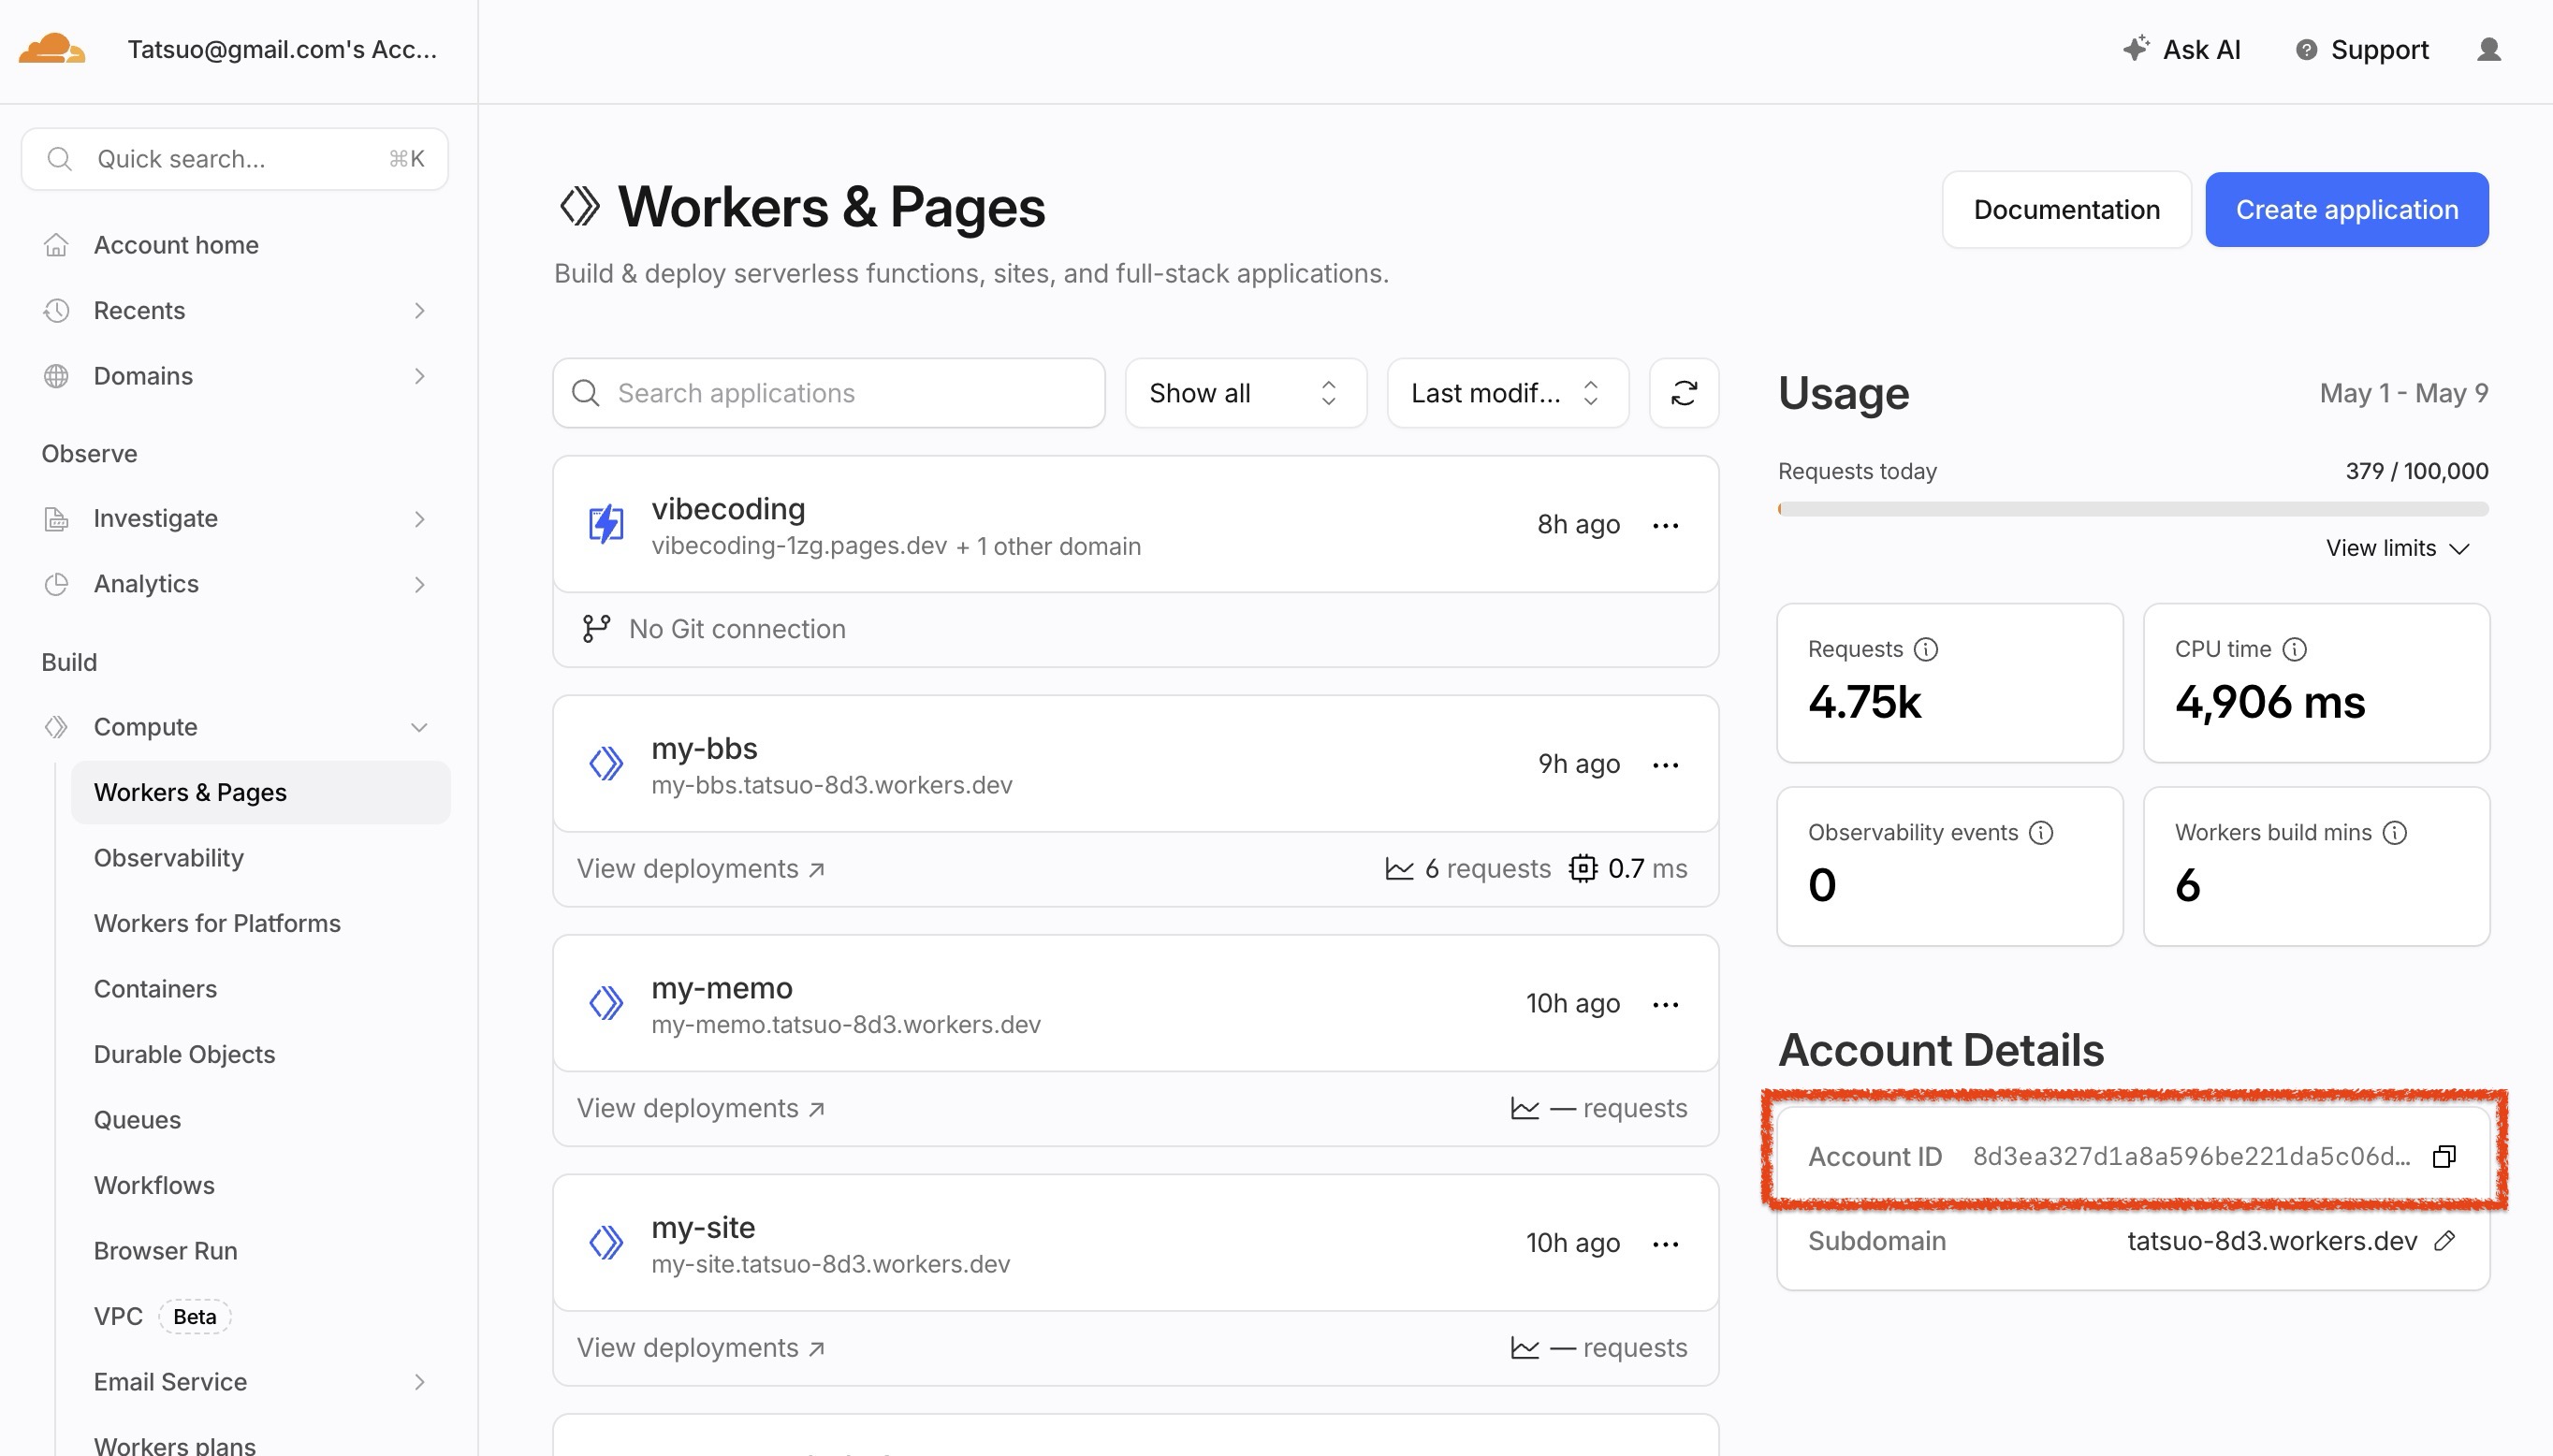Screen dimensions: 2553x1456
Task: Click the Cloudflare logo
Action: 52,49
